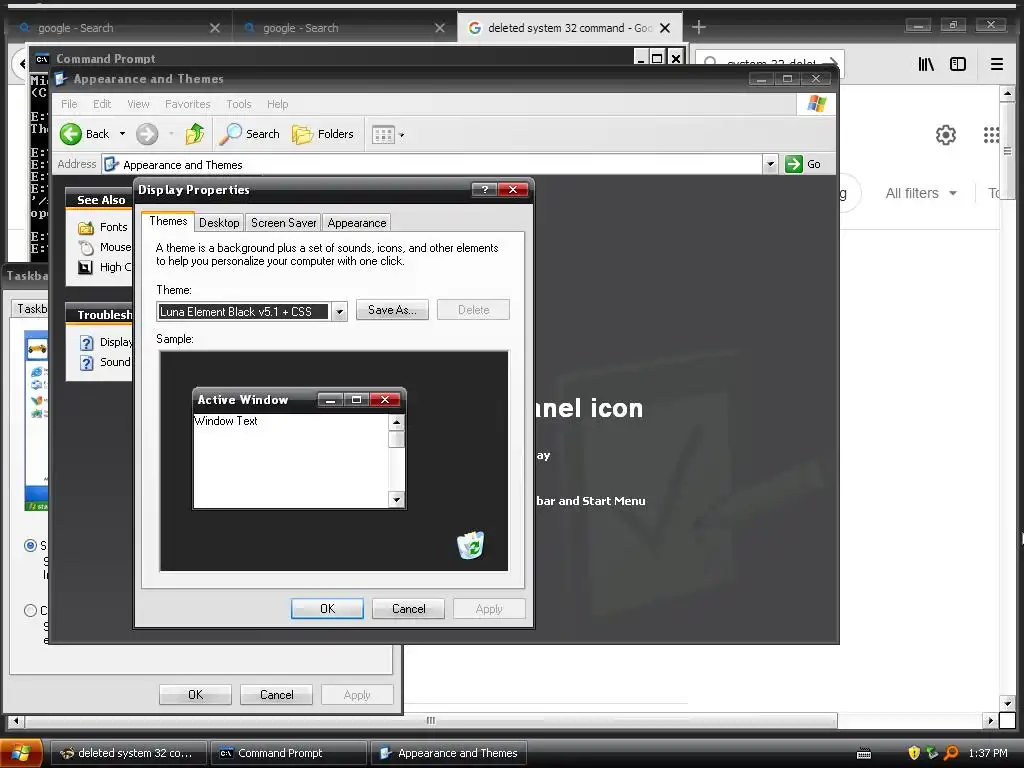Click Cancel in Display Properties
Image resolution: width=1024 pixels, height=768 pixels.
(x=408, y=609)
